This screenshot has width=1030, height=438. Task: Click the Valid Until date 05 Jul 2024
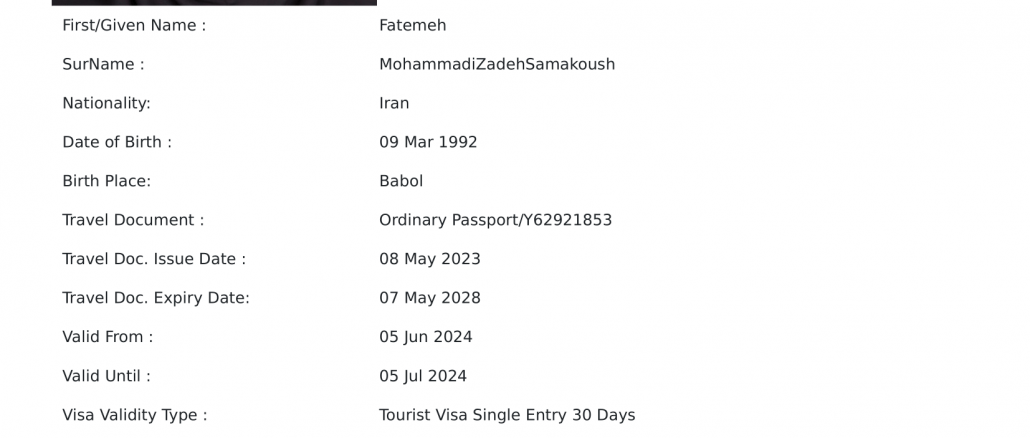423,377
